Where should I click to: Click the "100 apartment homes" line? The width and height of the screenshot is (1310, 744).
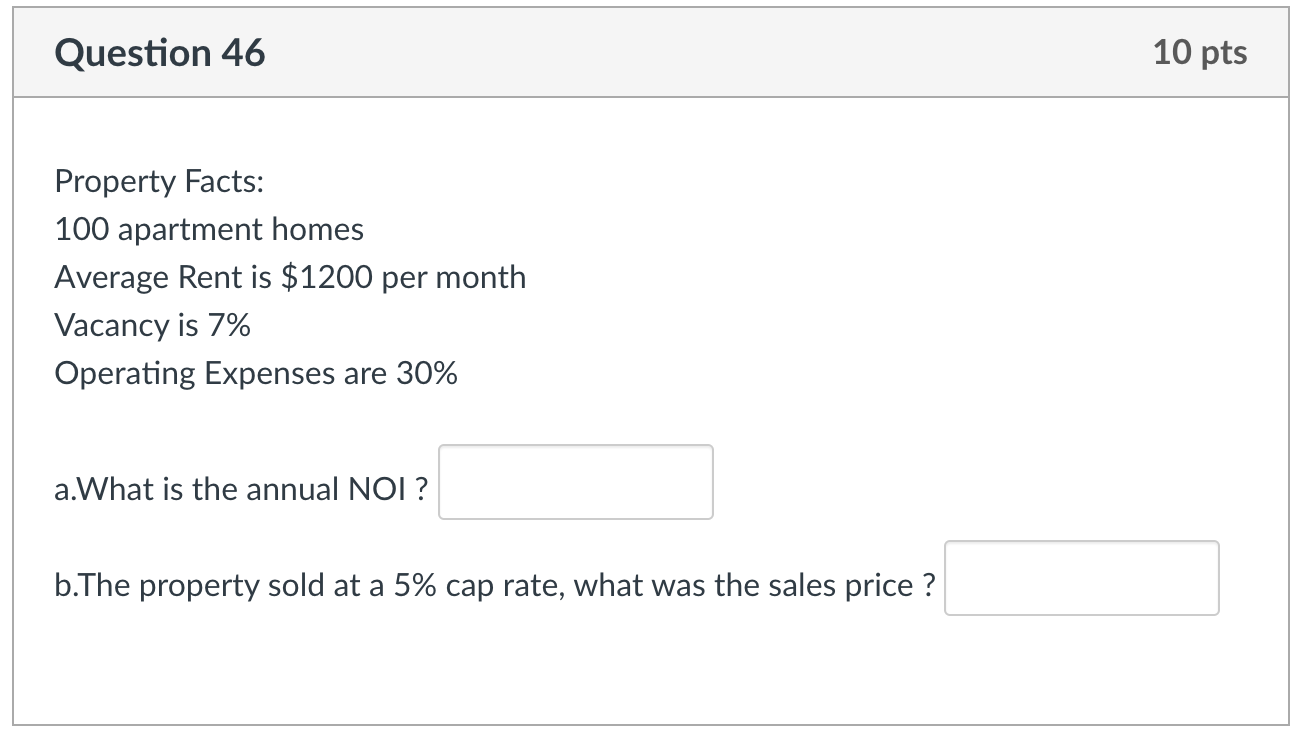(209, 229)
